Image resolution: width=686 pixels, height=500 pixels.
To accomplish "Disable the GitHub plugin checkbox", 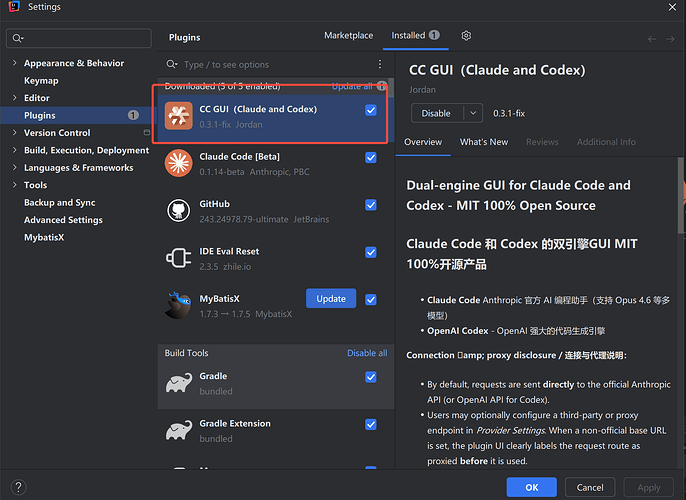I will [x=371, y=205].
